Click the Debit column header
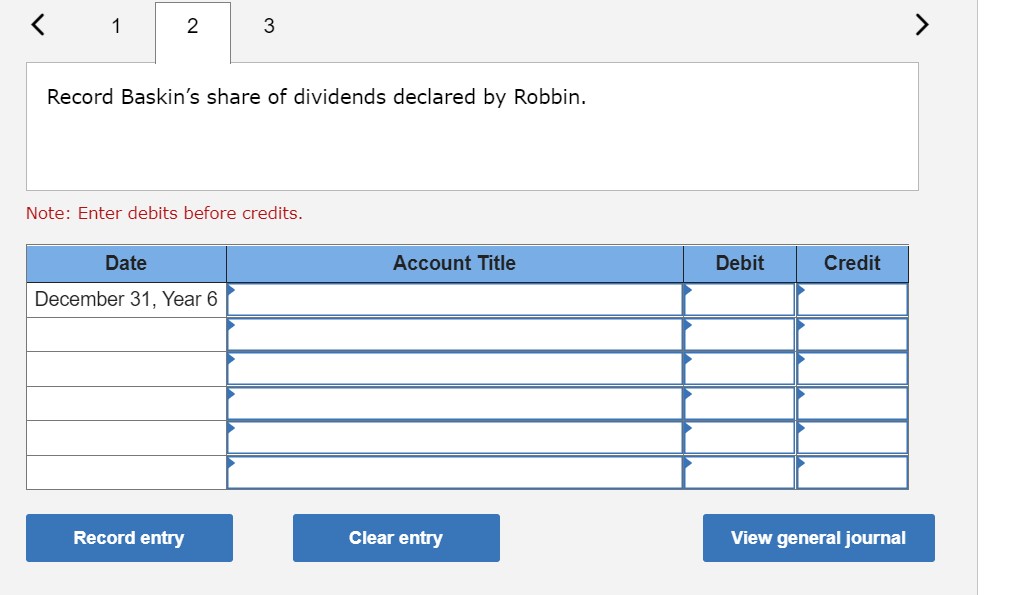The image size is (1027, 595). coord(739,263)
